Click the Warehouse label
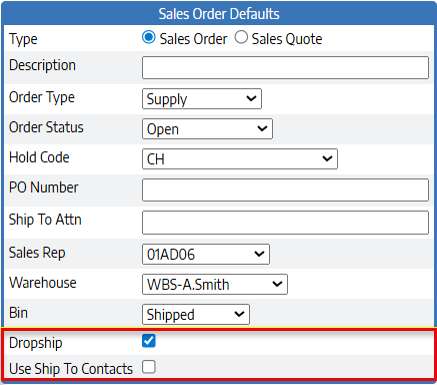 [43, 283]
